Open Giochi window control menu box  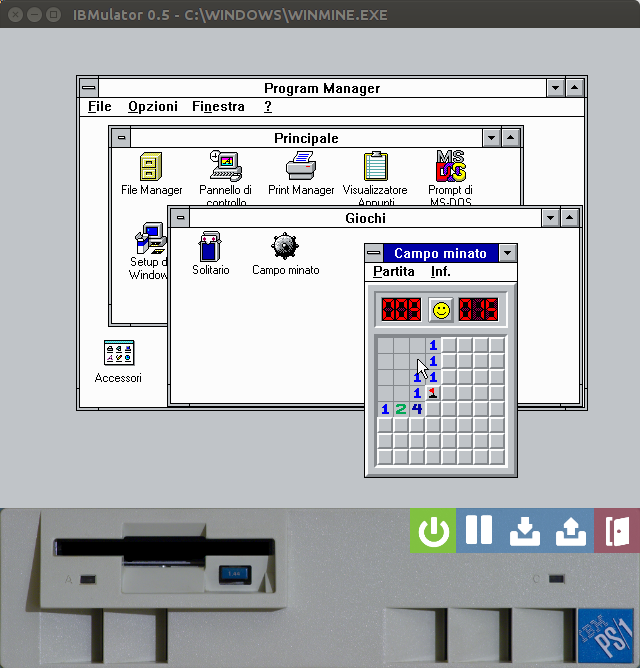(180, 218)
